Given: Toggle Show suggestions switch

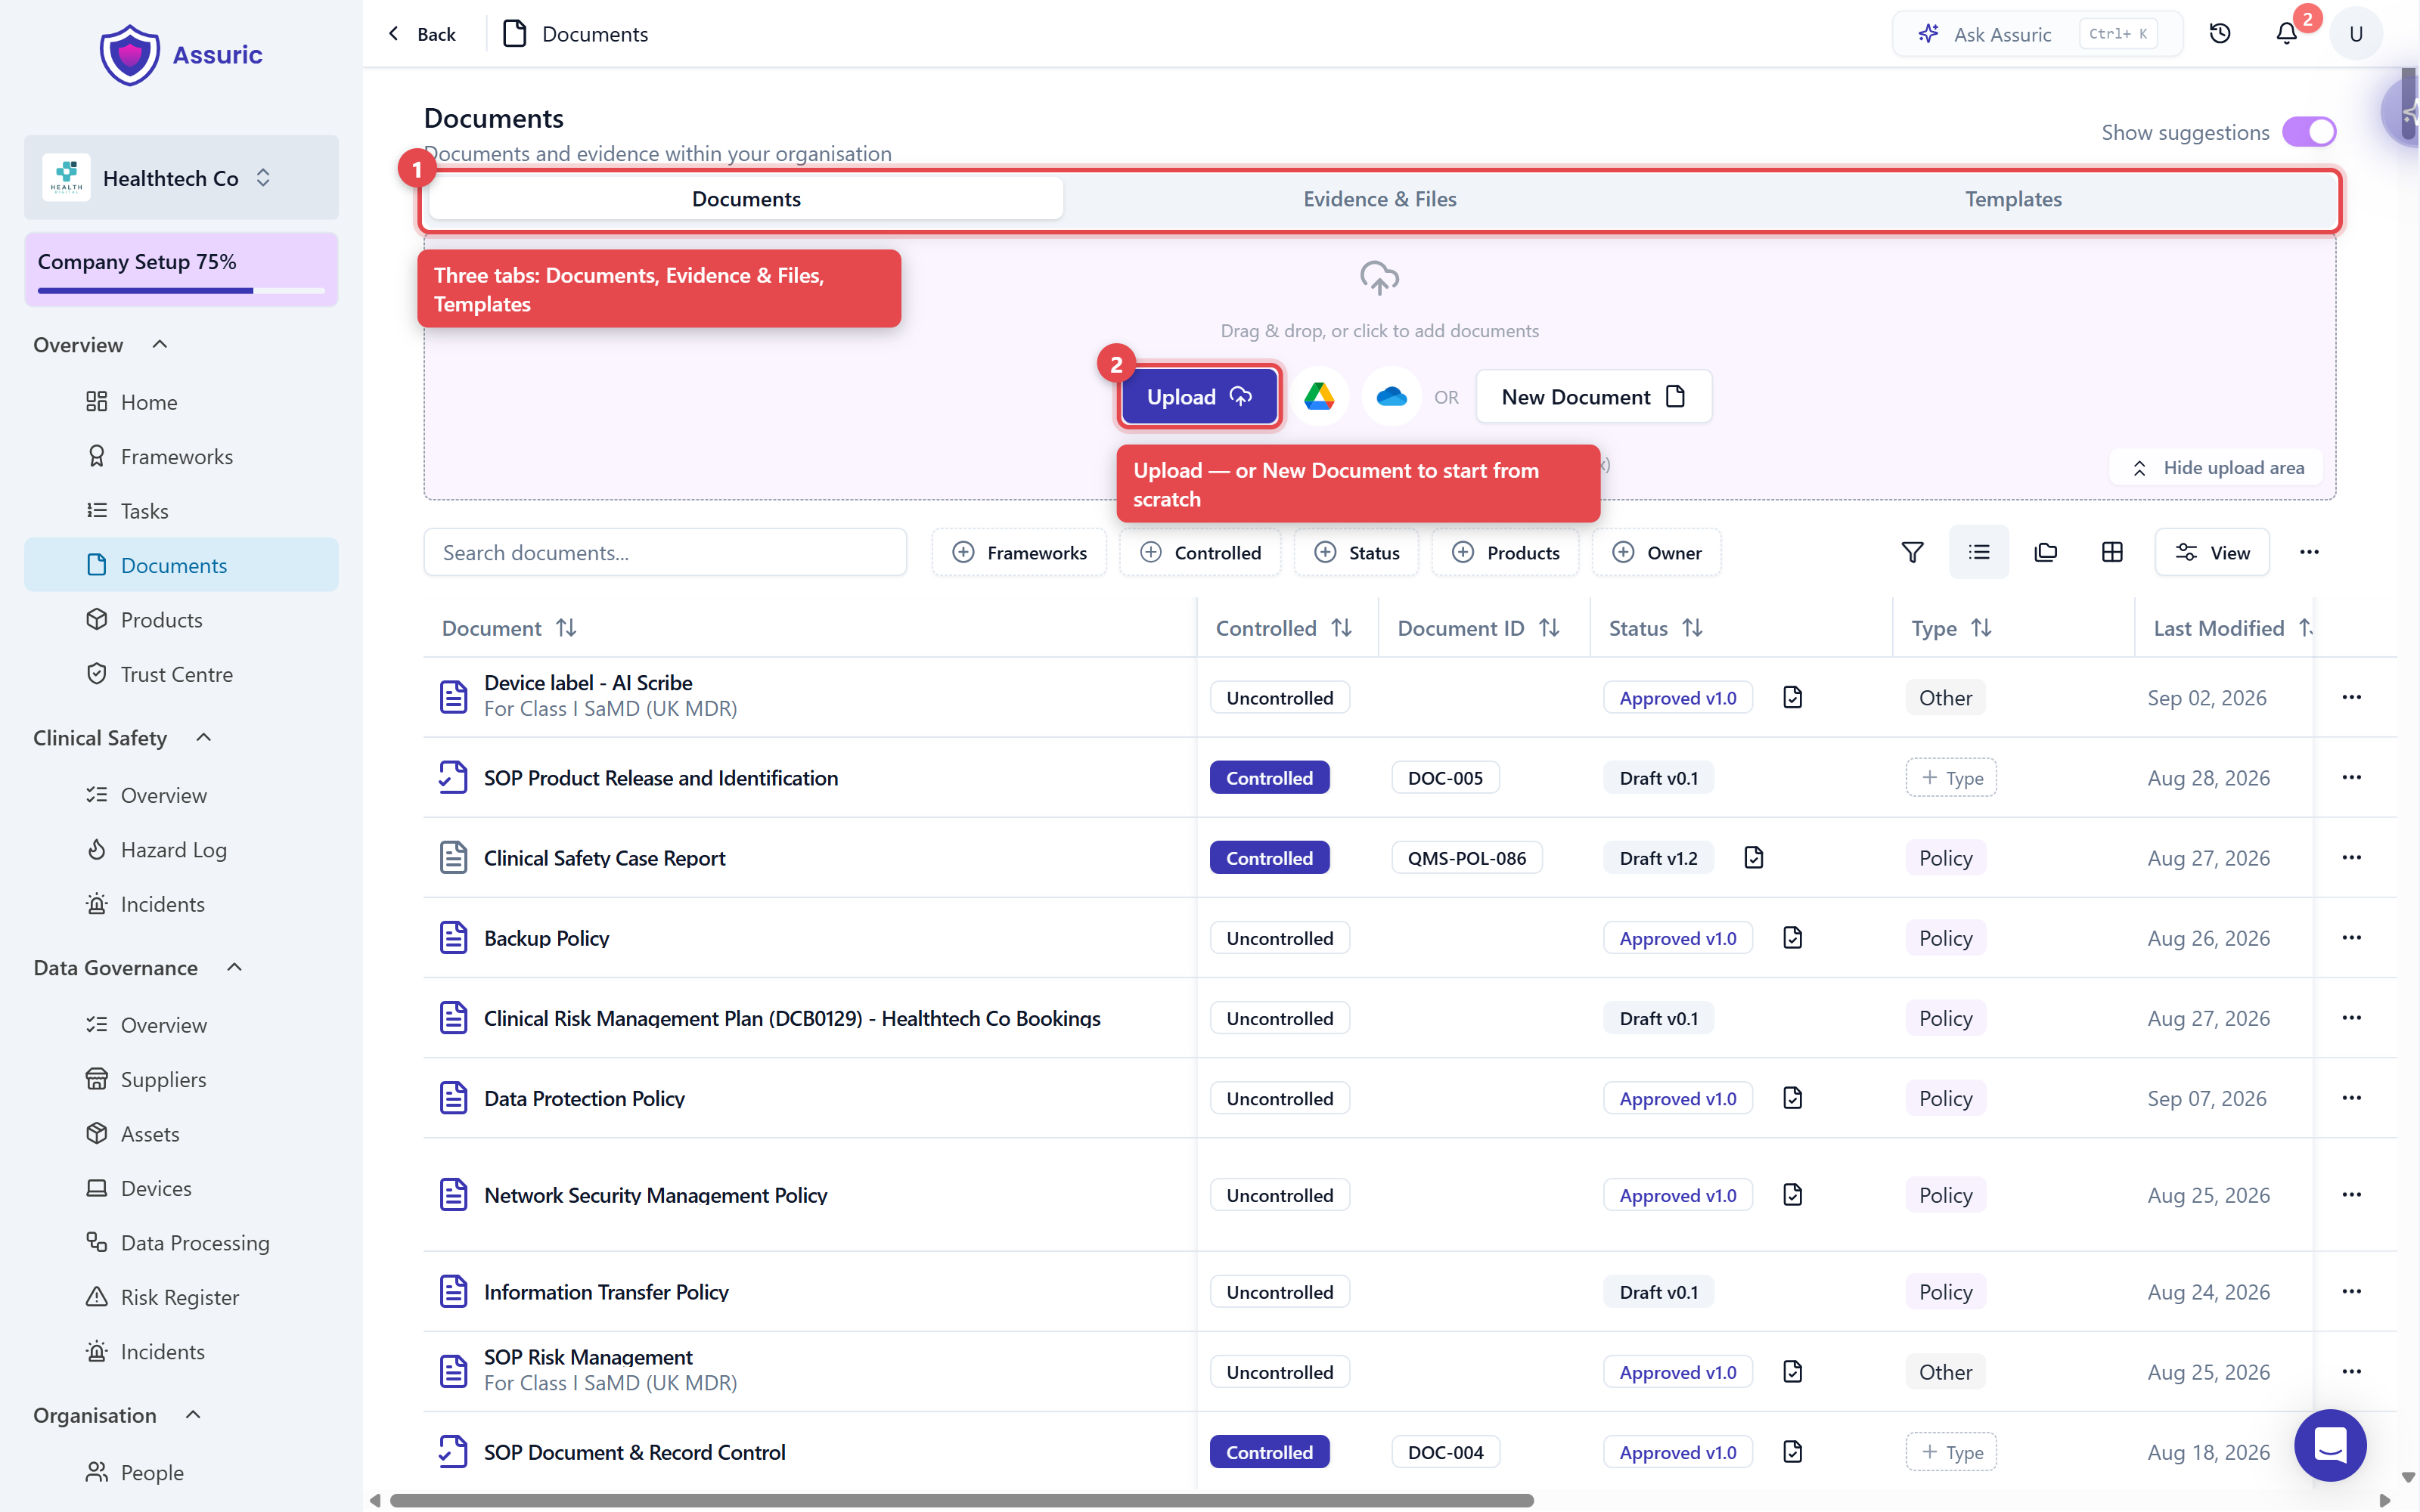Looking at the screenshot, I should pyautogui.click(x=2309, y=132).
